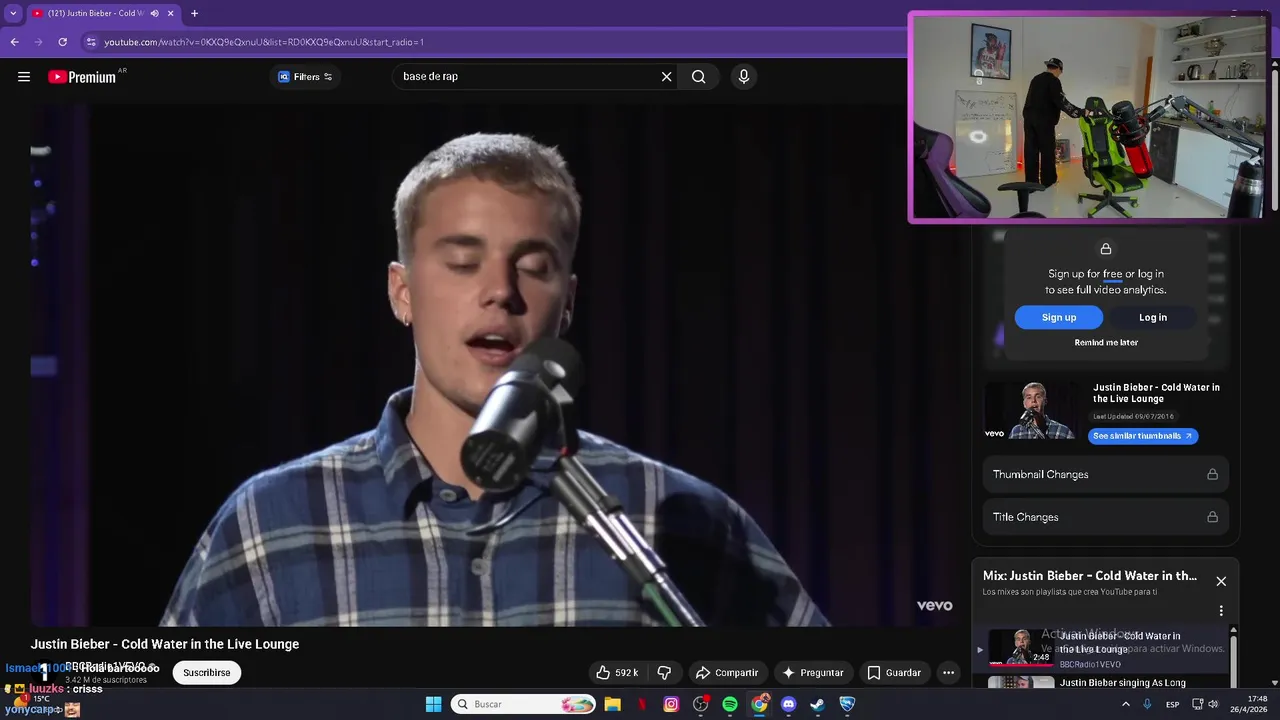Image resolution: width=1280 pixels, height=720 pixels.
Task: Click the Mix playlist title header text
Action: pyautogui.click(x=1090, y=576)
